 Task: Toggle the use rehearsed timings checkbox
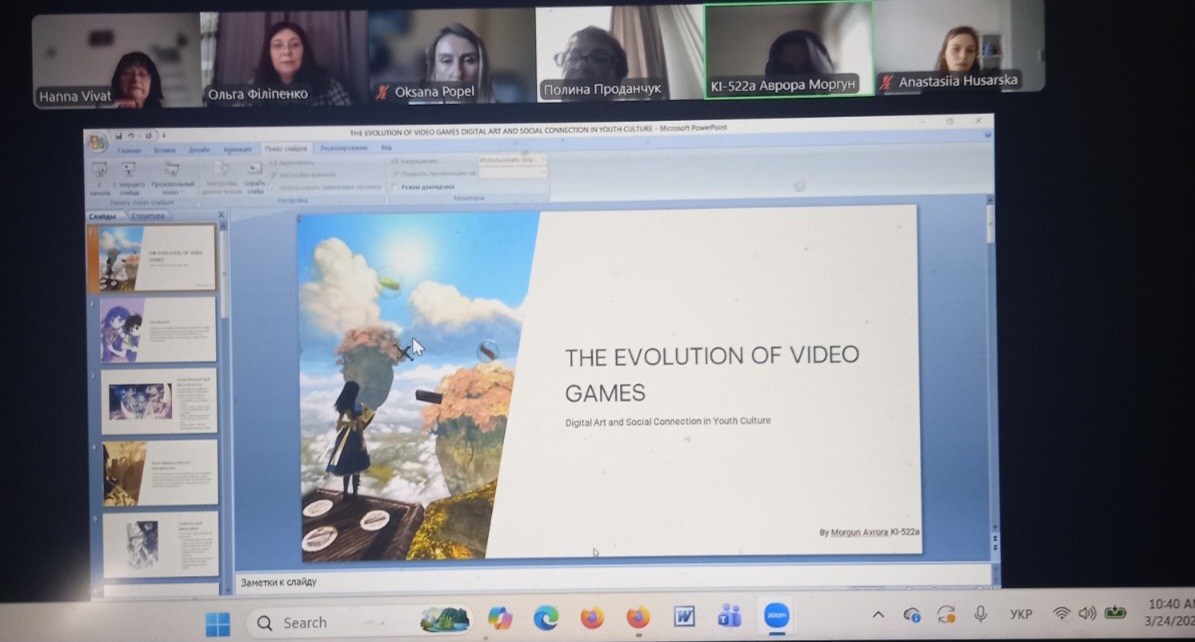[x=274, y=187]
